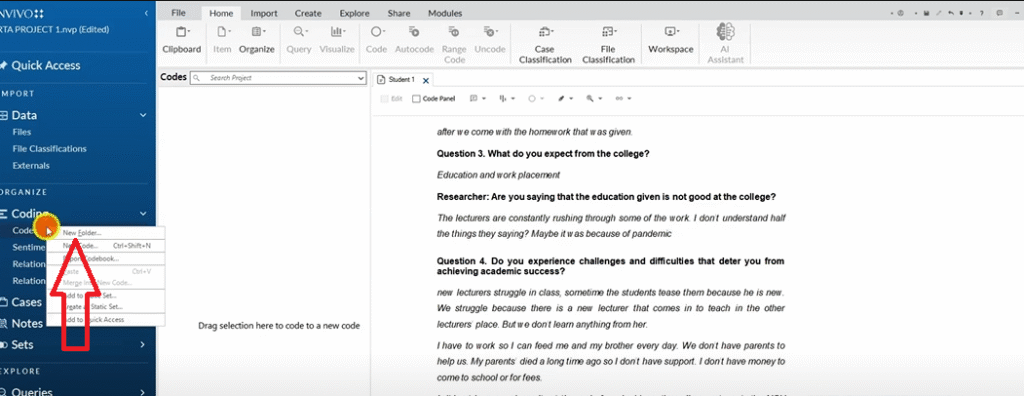Click the Code ribbon button
1024x396 pixels.
click(x=377, y=39)
